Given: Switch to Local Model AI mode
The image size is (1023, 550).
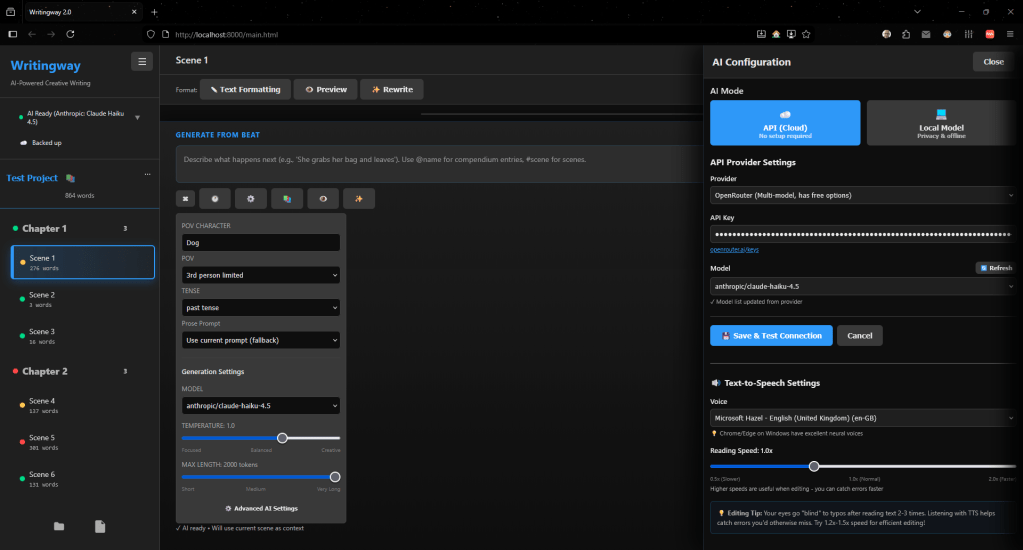Looking at the screenshot, I should (941, 123).
